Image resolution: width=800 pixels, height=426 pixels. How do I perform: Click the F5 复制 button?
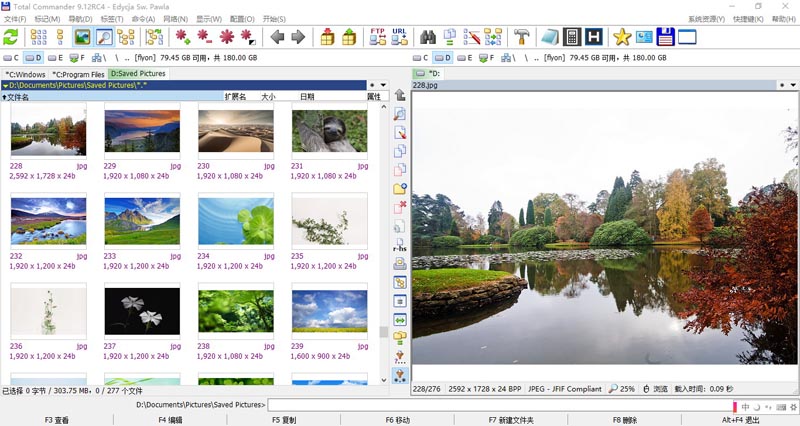point(284,420)
